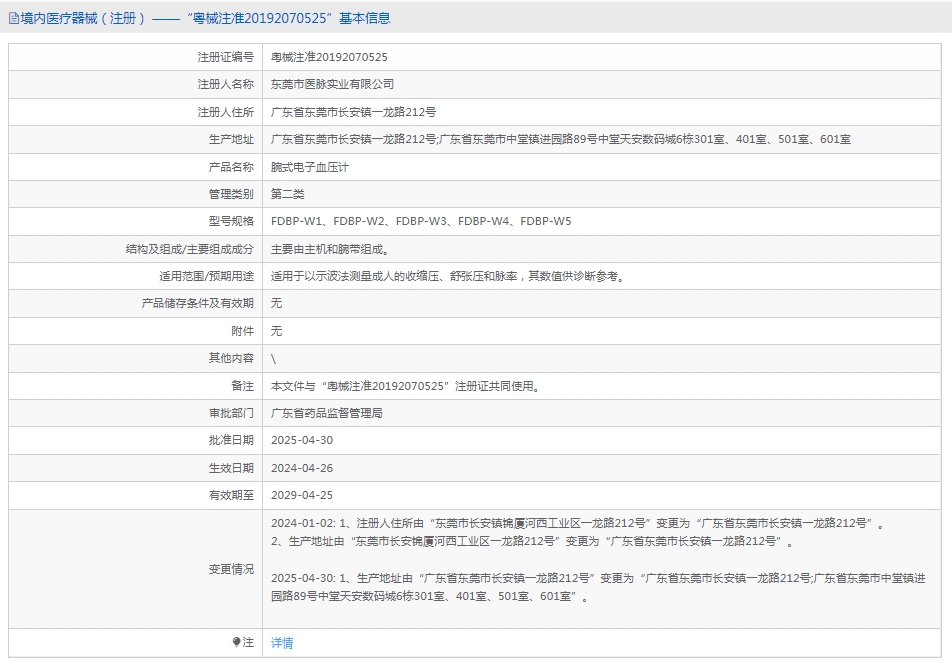Click the 注册人住所 label
The image size is (952, 667).
[225, 112]
